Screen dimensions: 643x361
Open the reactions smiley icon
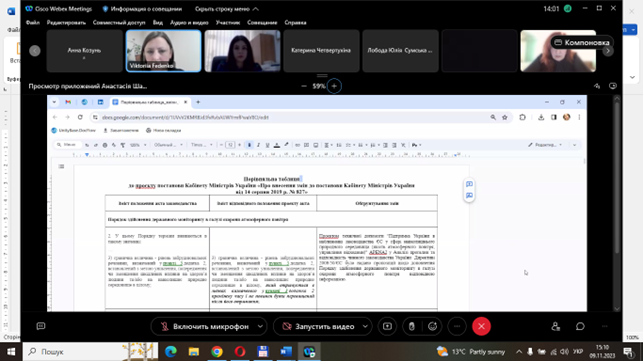coord(433,327)
